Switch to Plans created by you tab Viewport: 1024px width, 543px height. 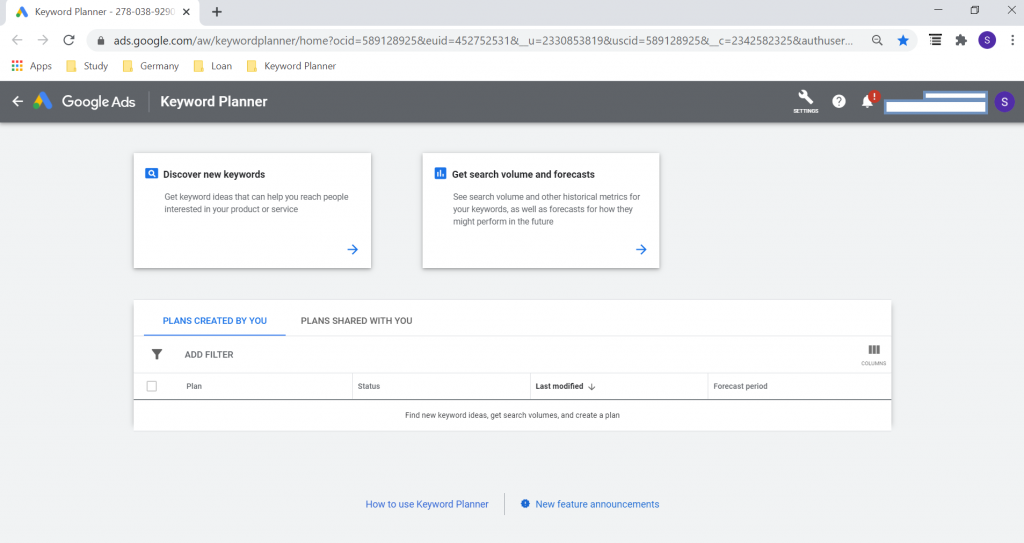[x=214, y=320]
